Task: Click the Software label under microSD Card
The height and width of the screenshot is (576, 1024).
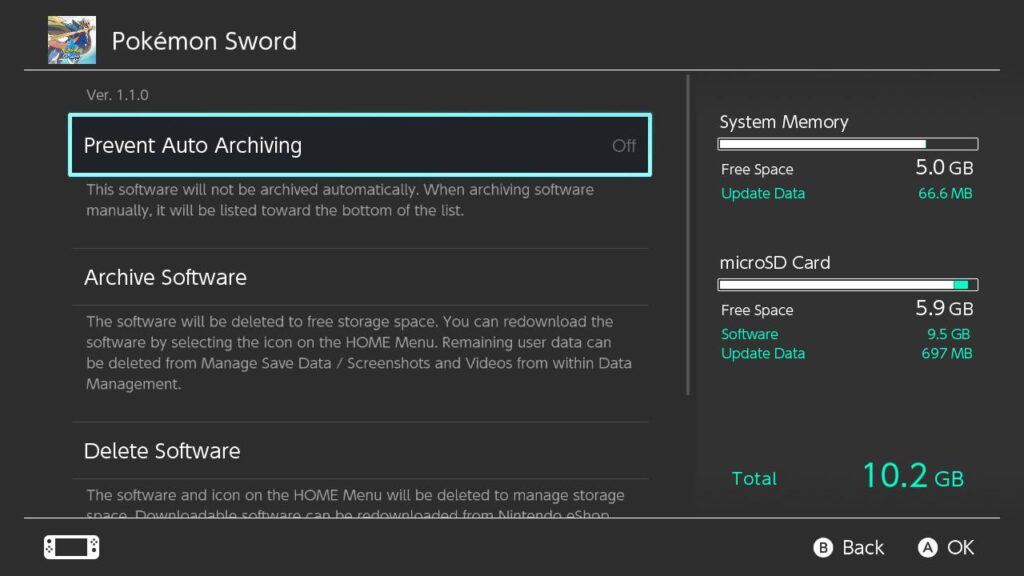Action: pos(750,334)
